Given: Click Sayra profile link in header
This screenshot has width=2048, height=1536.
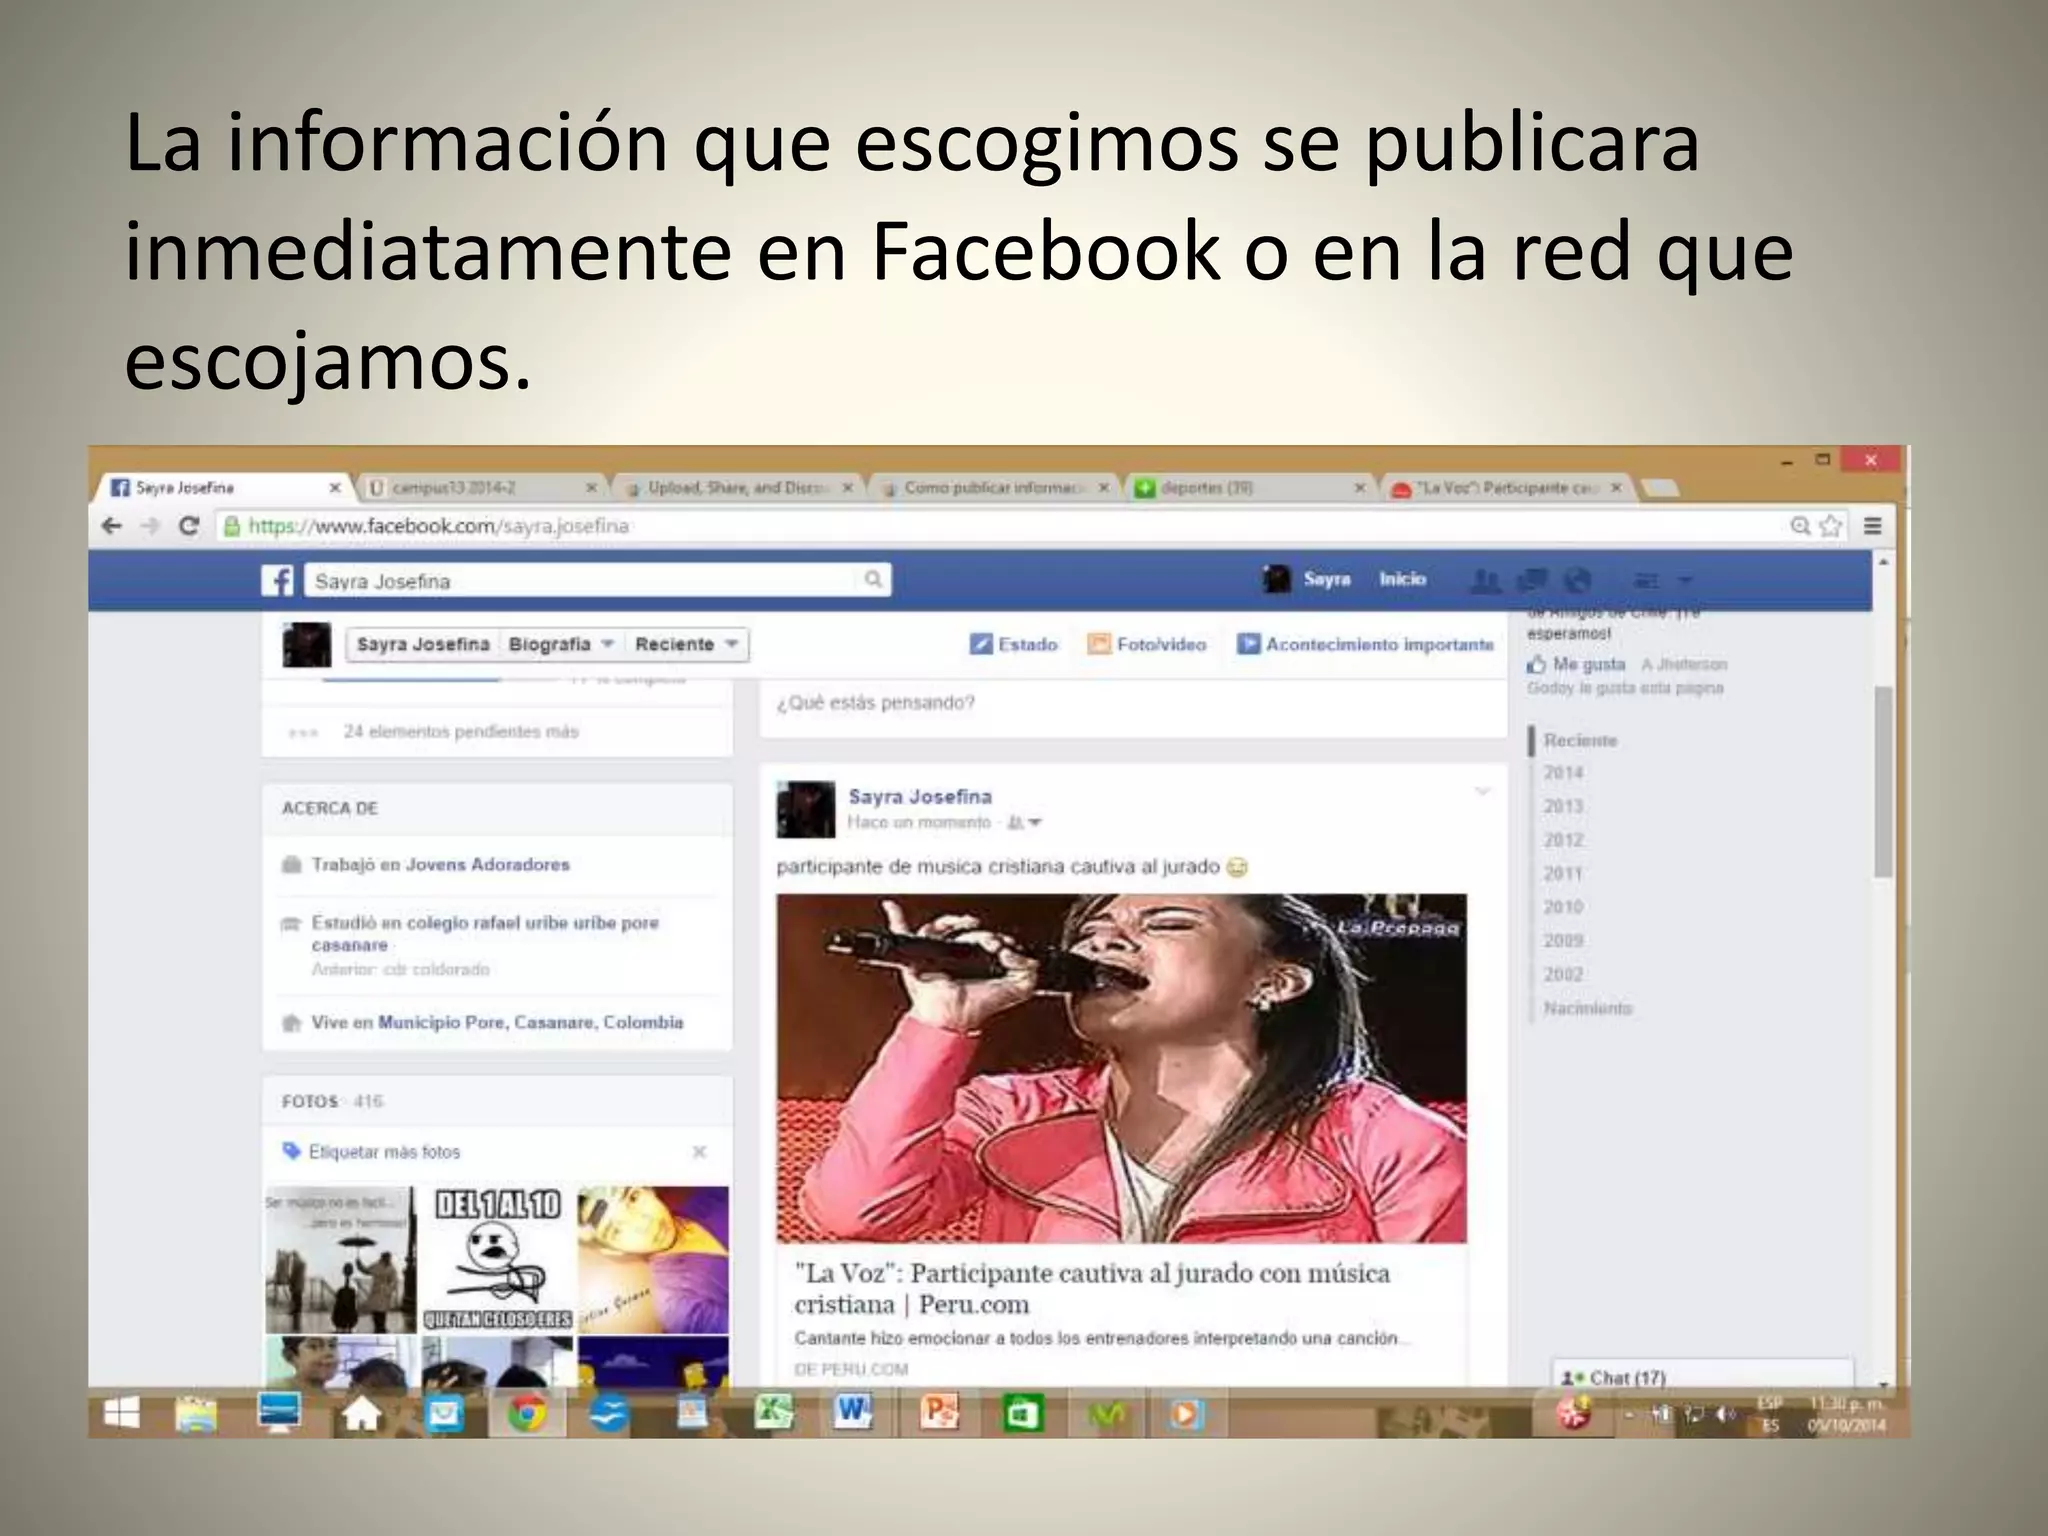Looking at the screenshot, I should (1326, 579).
